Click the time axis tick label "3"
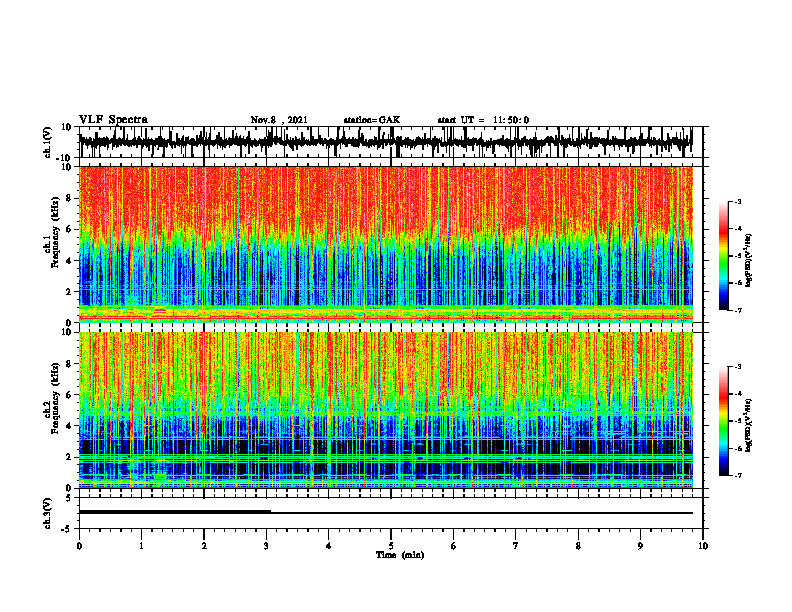Viewport: 792px width, 612px height. pos(266,546)
